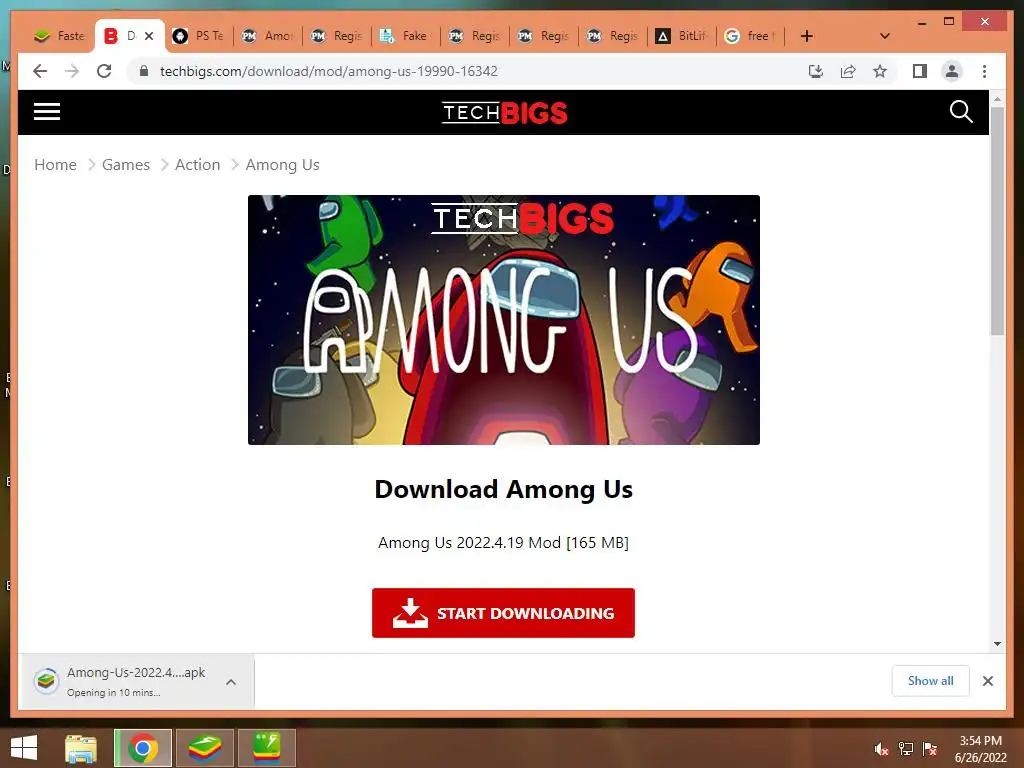Open a new browser tab

click(x=807, y=36)
